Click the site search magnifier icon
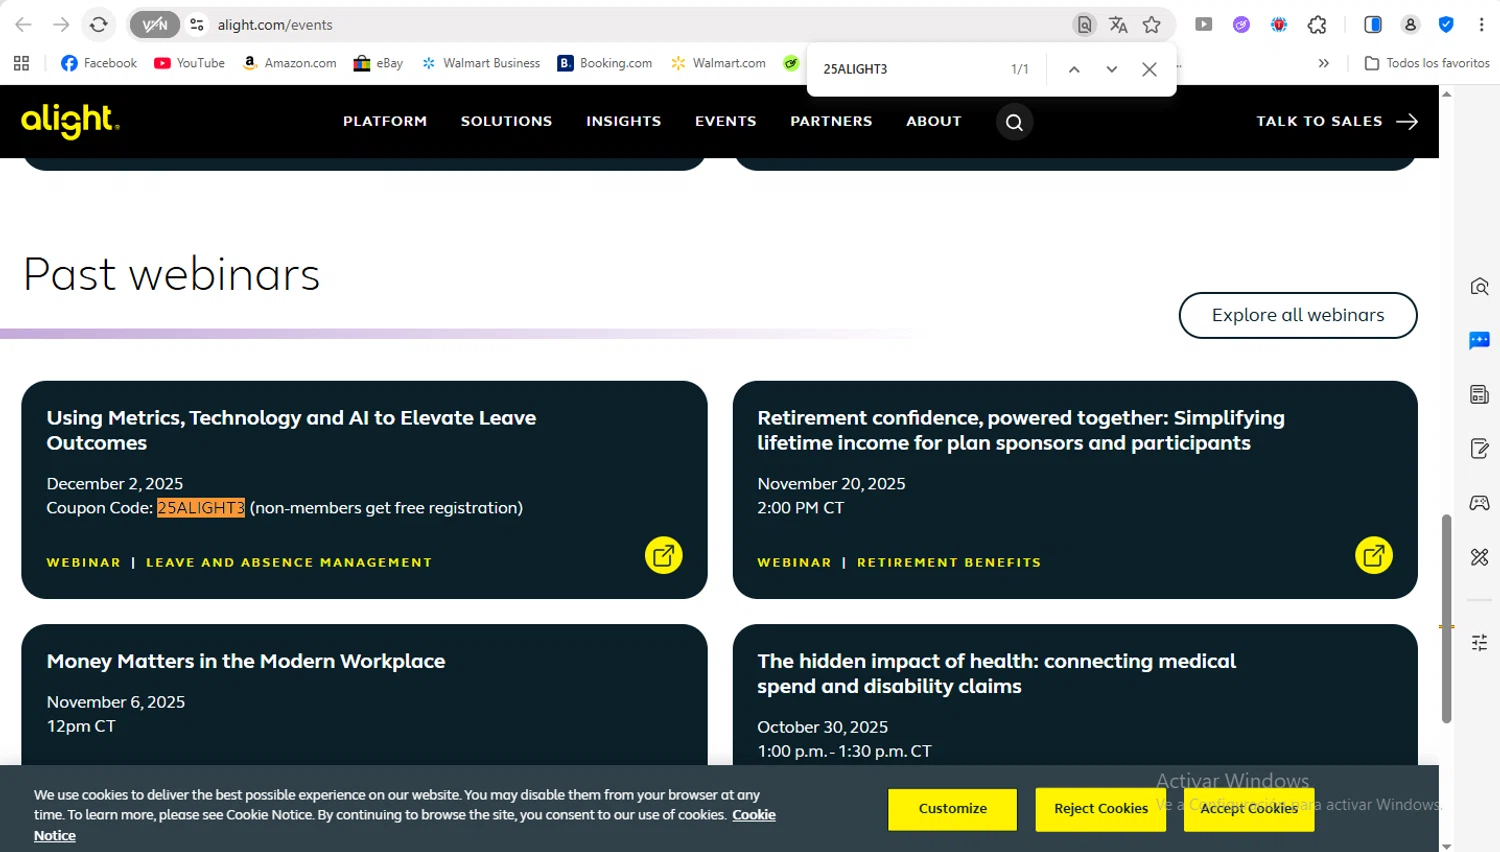Screen dimensions: 1500x852 1014,122
